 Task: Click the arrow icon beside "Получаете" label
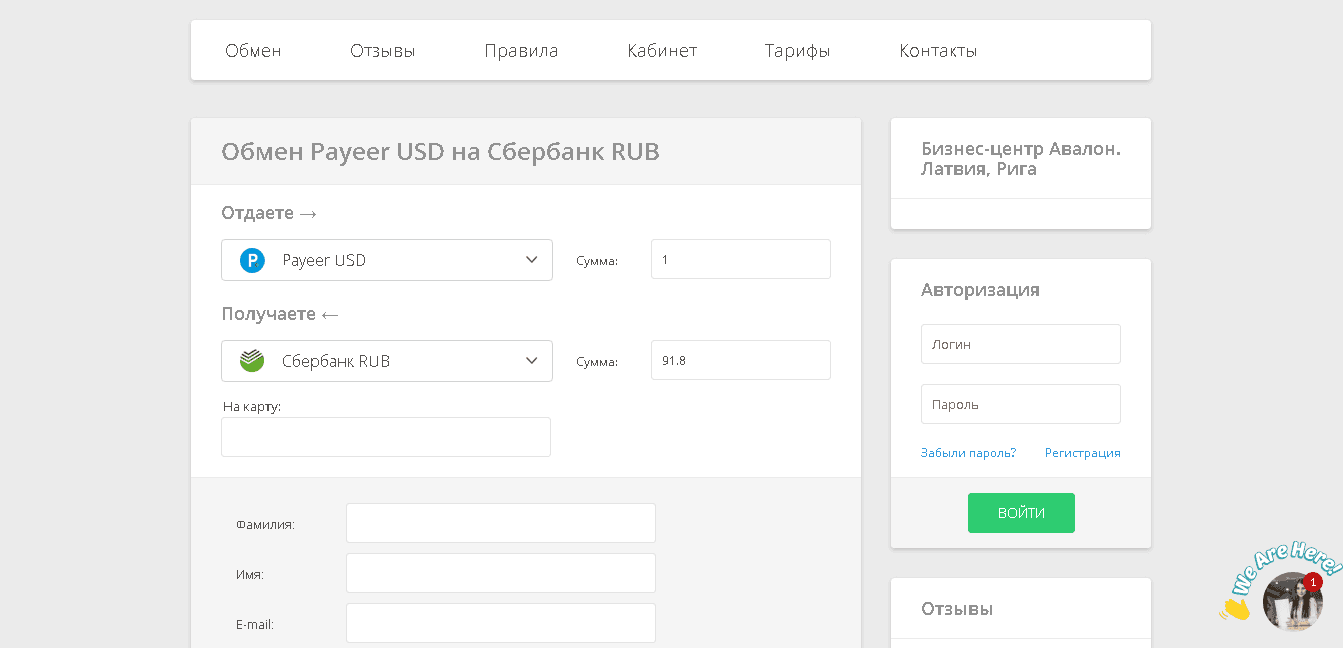click(332, 313)
